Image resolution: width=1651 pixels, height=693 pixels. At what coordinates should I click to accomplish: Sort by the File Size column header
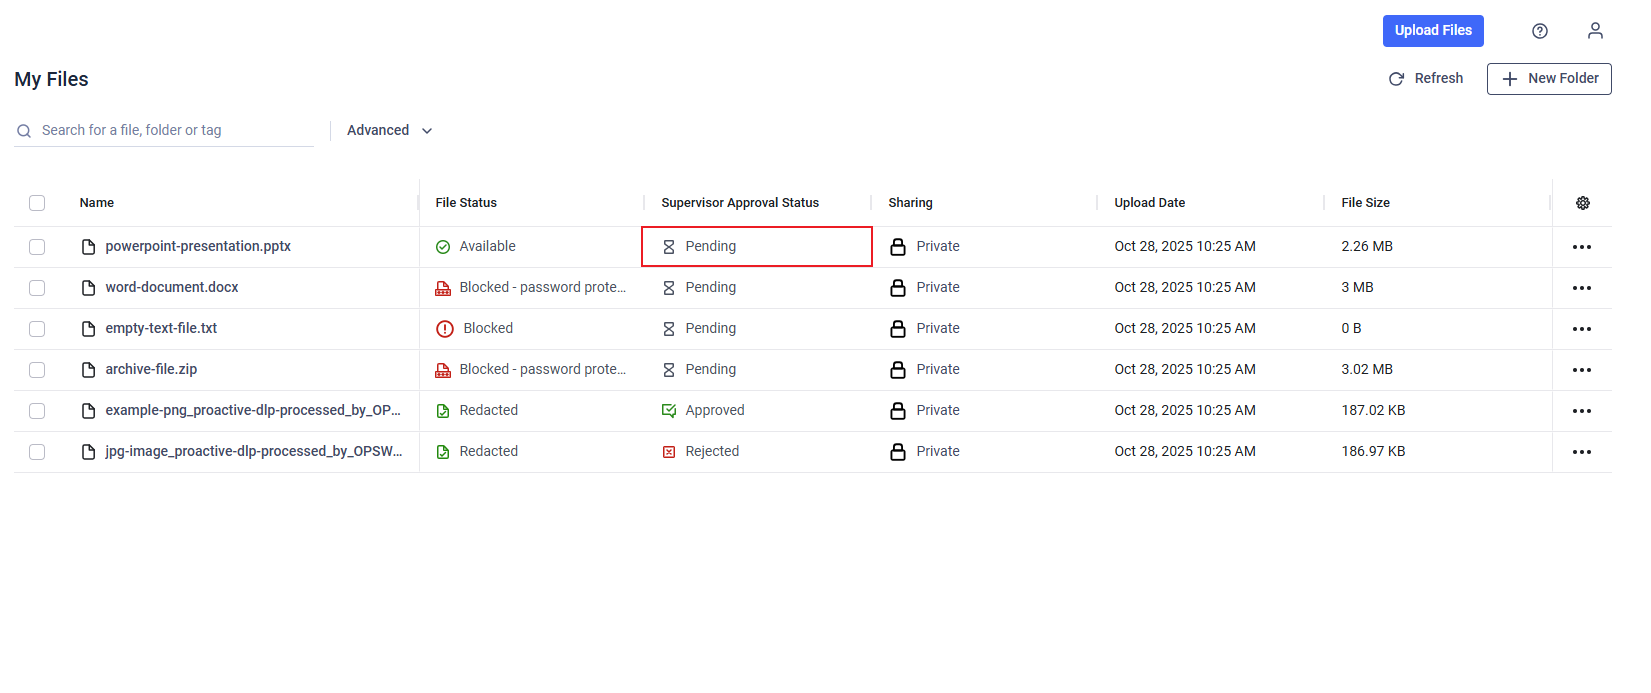click(1365, 203)
